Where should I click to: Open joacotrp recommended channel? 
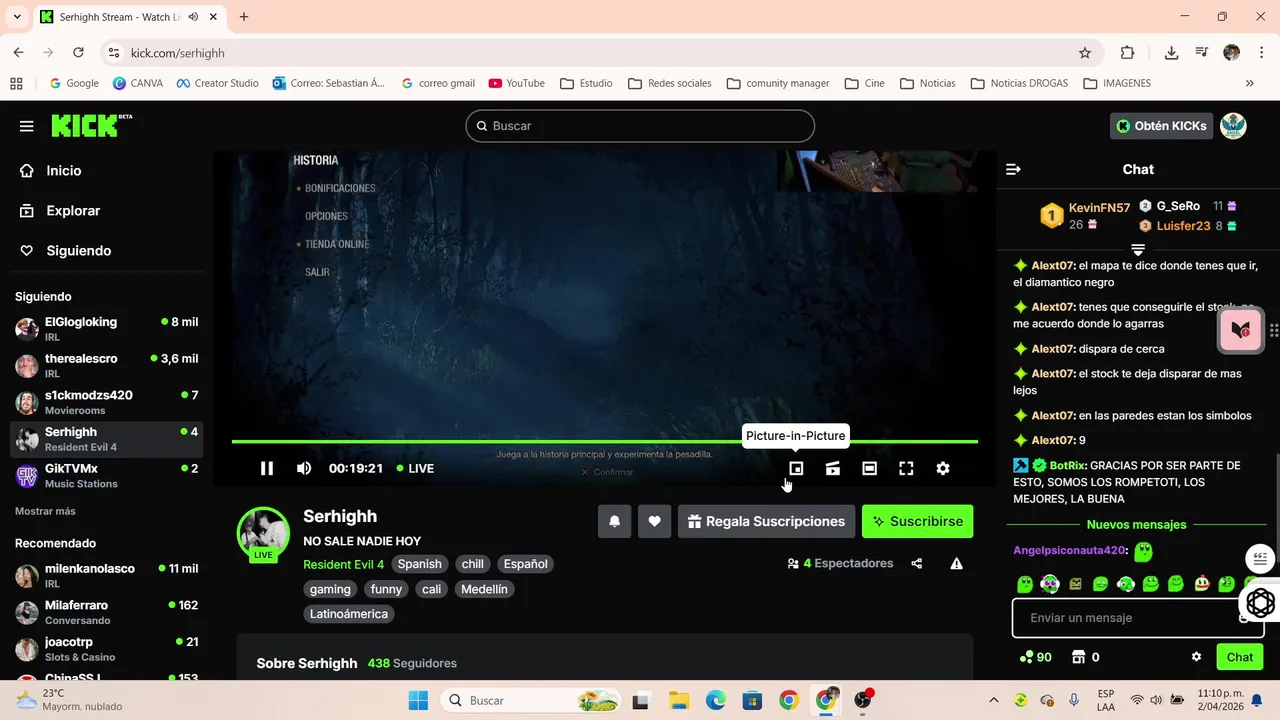point(106,648)
